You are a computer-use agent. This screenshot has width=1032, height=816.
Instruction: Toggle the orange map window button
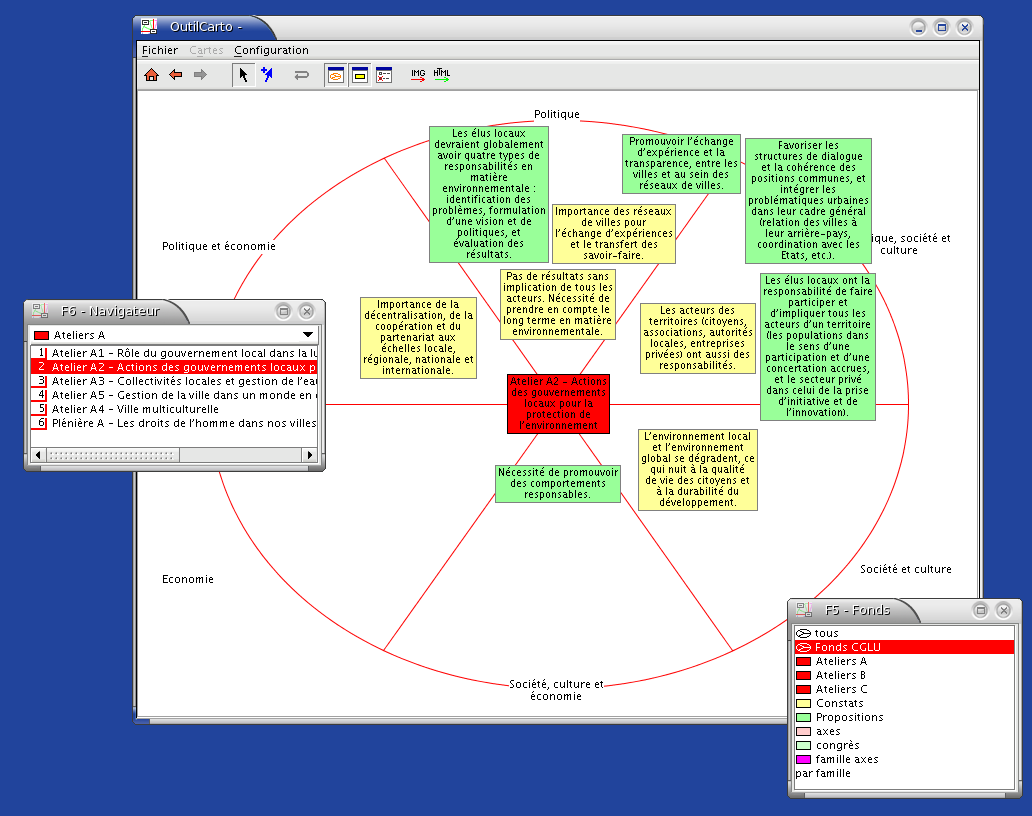[x=336, y=75]
